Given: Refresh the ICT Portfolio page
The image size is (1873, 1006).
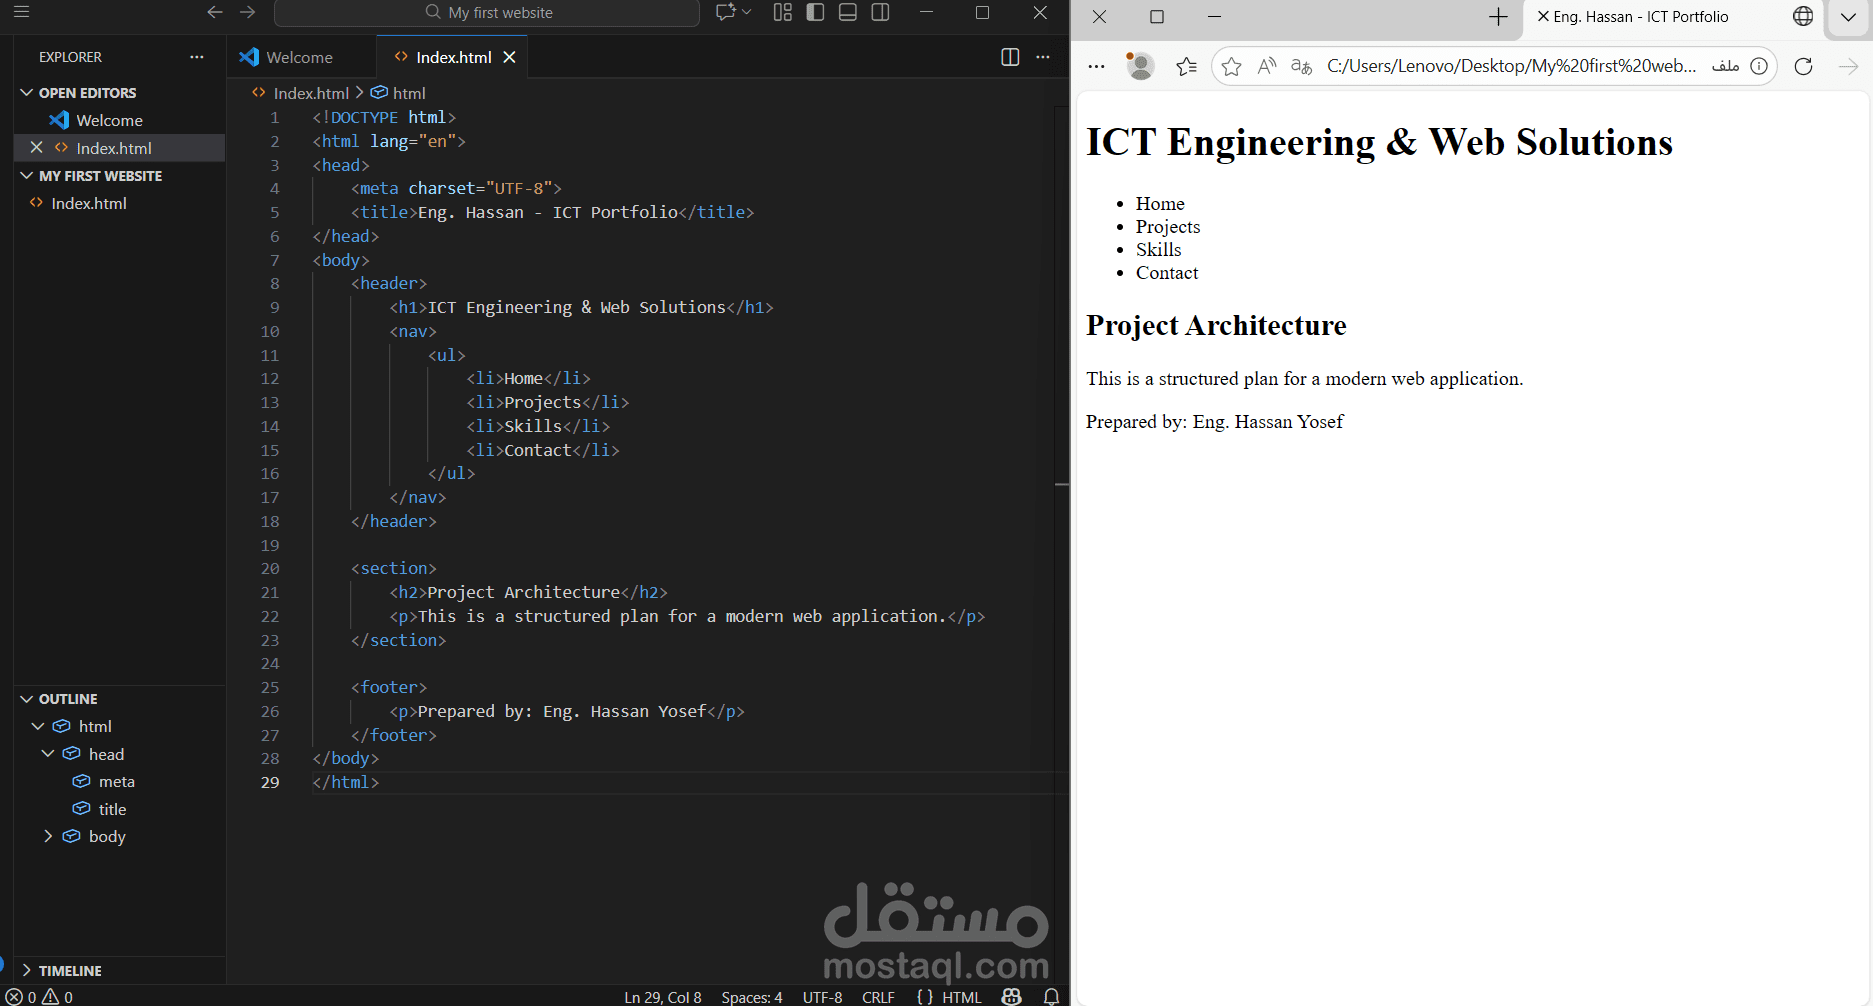Looking at the screenshot, I should click(1803, 66).
